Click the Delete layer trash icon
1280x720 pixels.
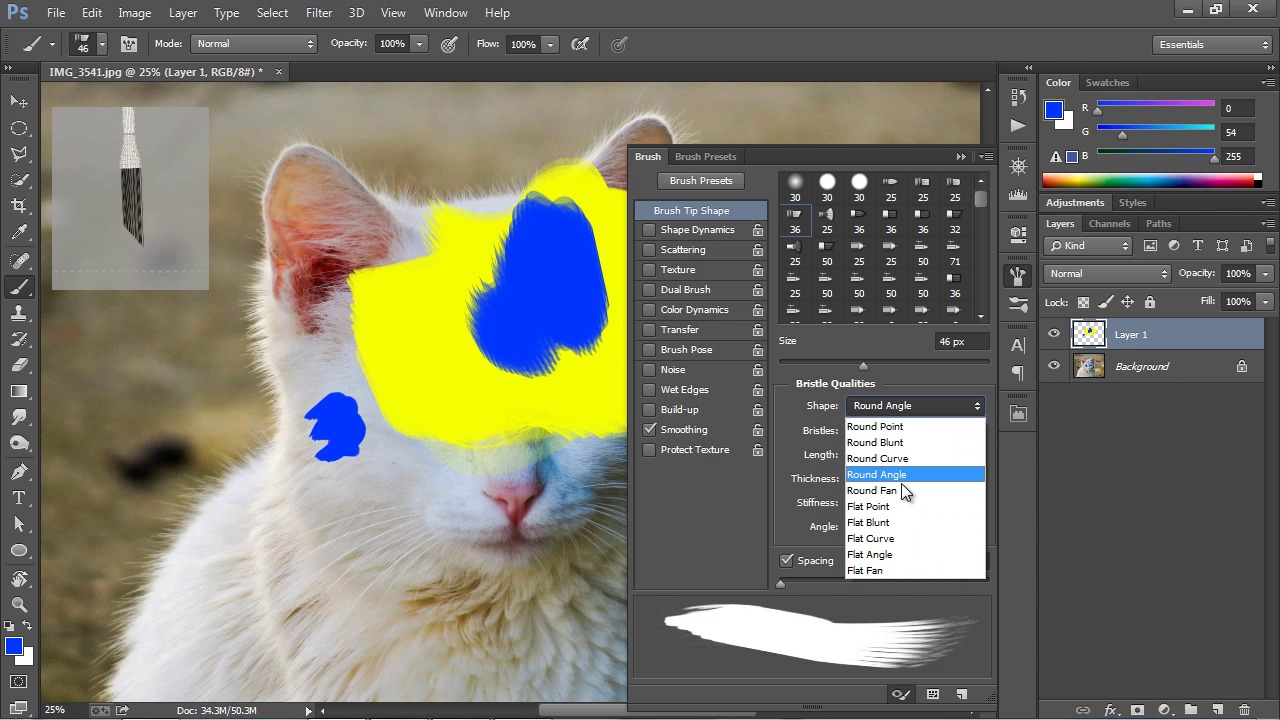(x=1244, y=710)
